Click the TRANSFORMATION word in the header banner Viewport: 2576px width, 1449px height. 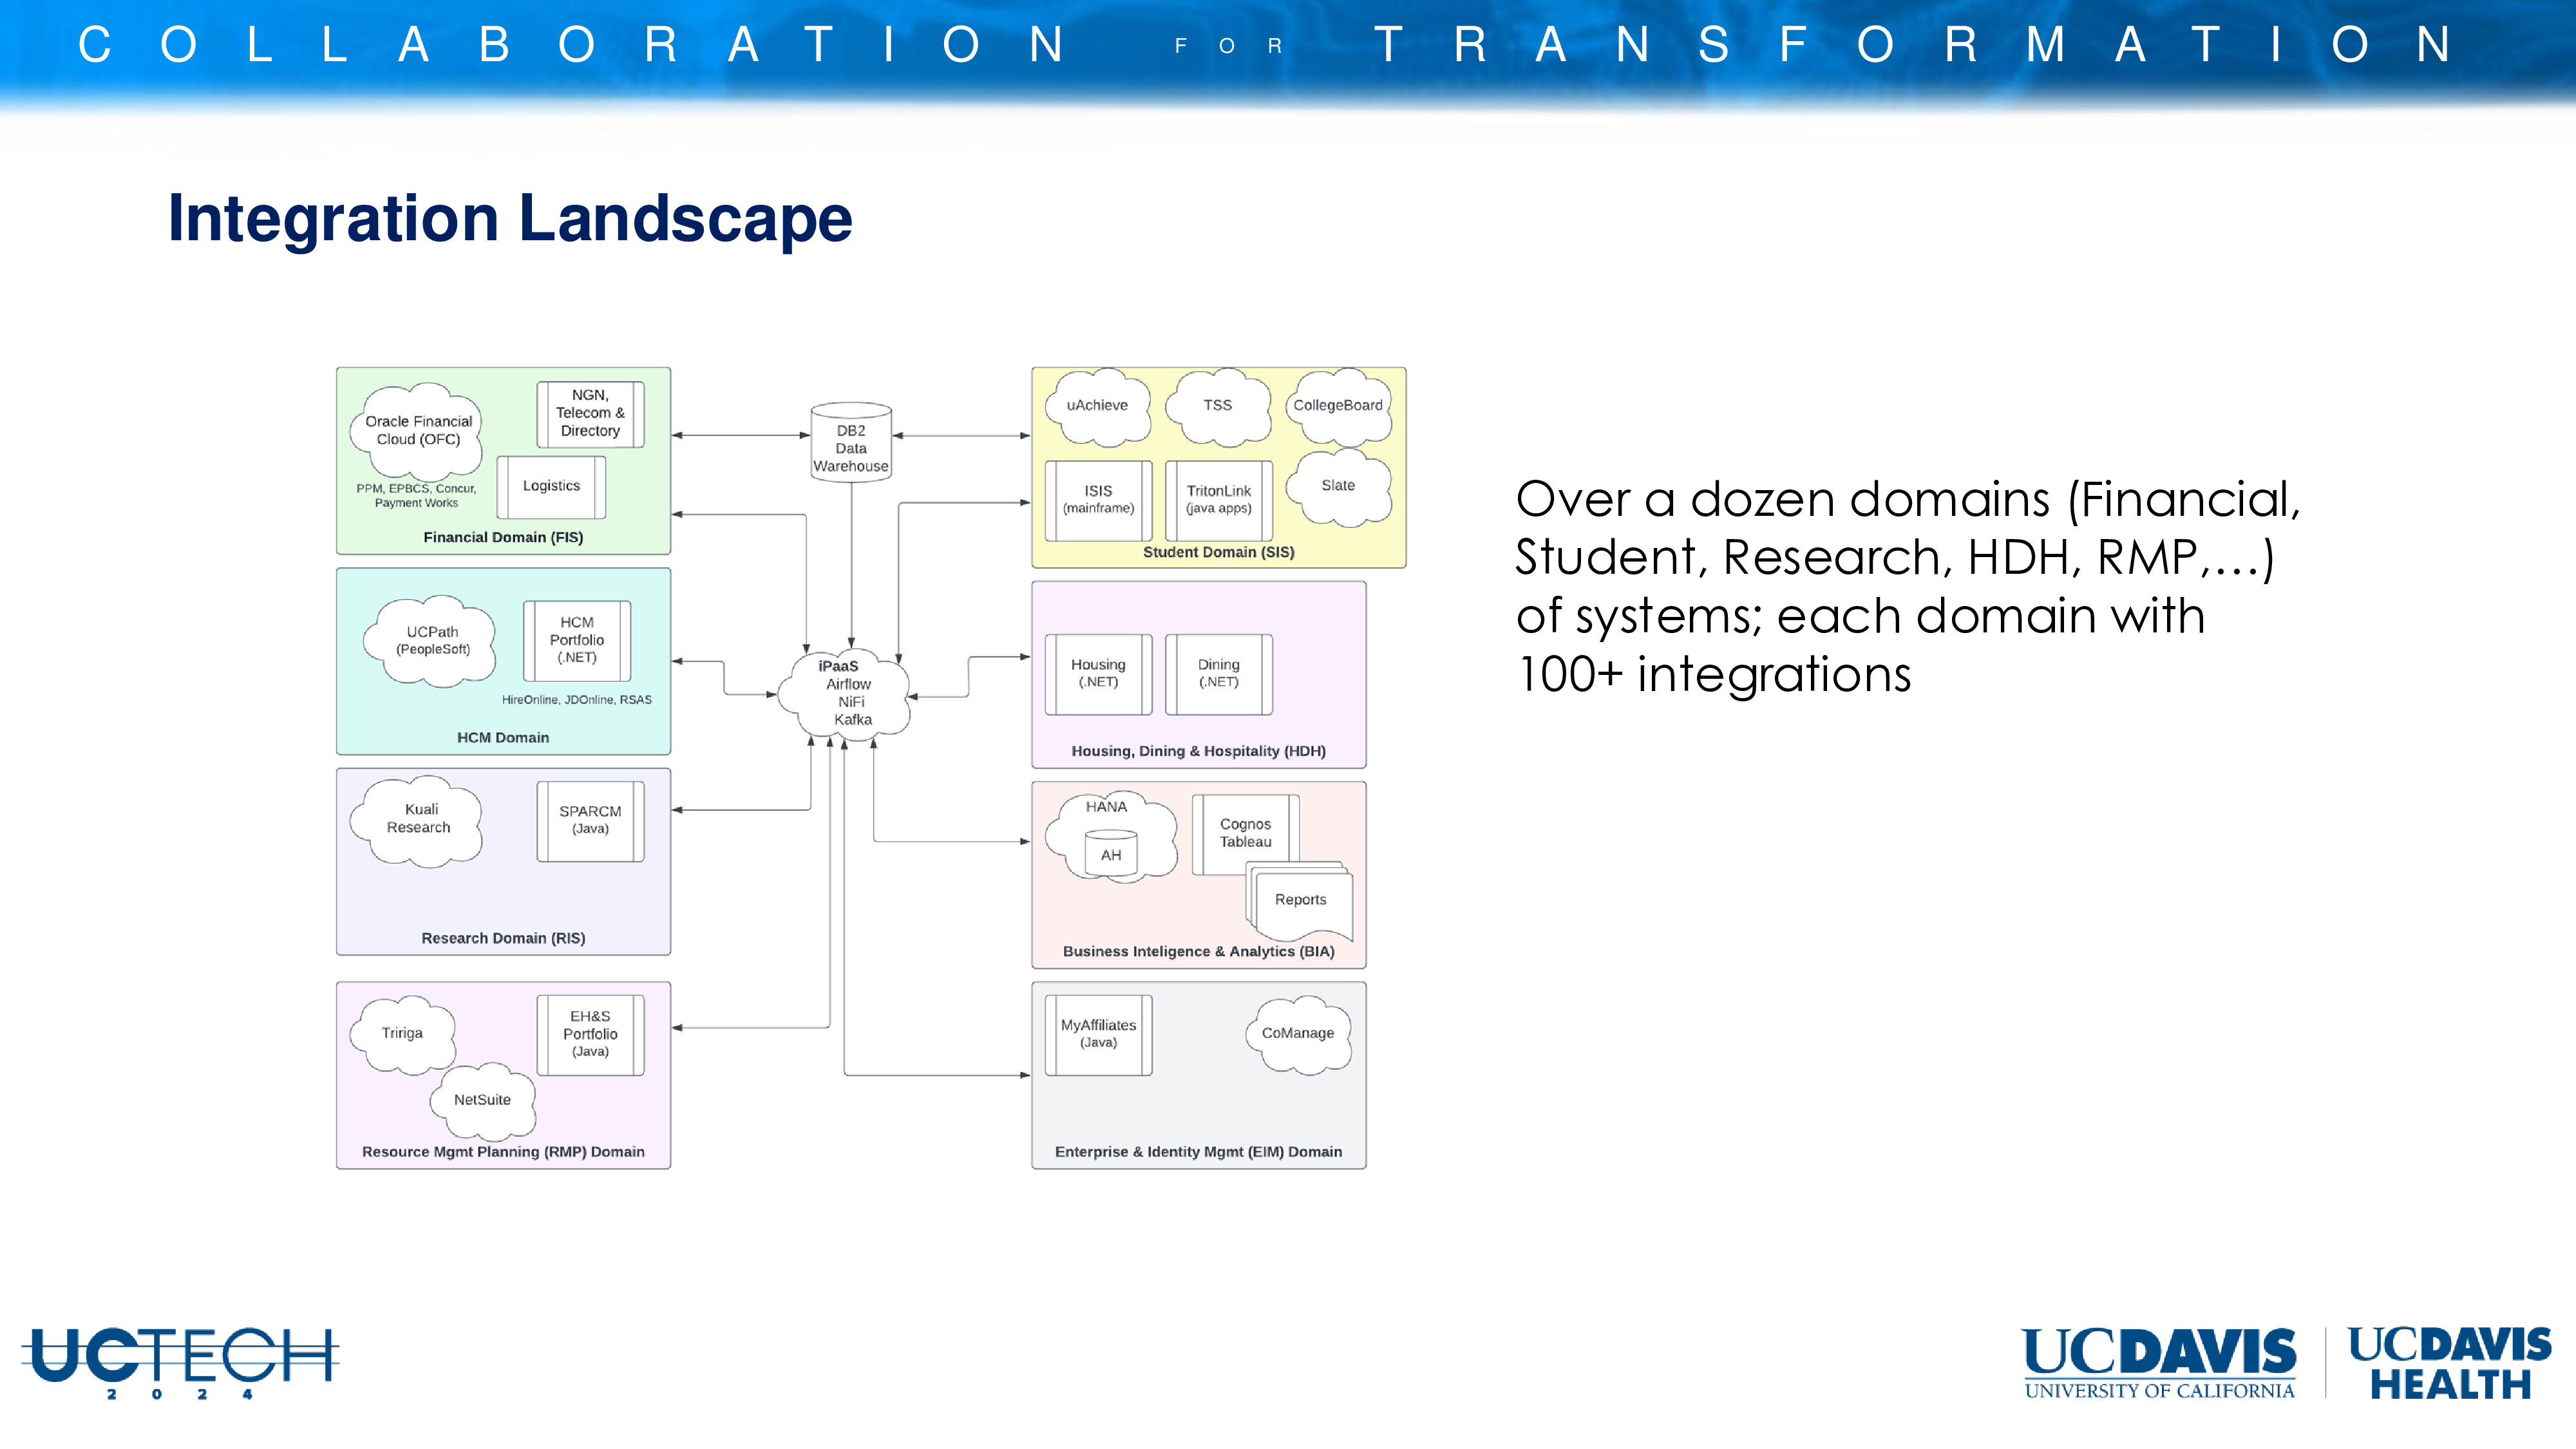[x=1914, y=45]
